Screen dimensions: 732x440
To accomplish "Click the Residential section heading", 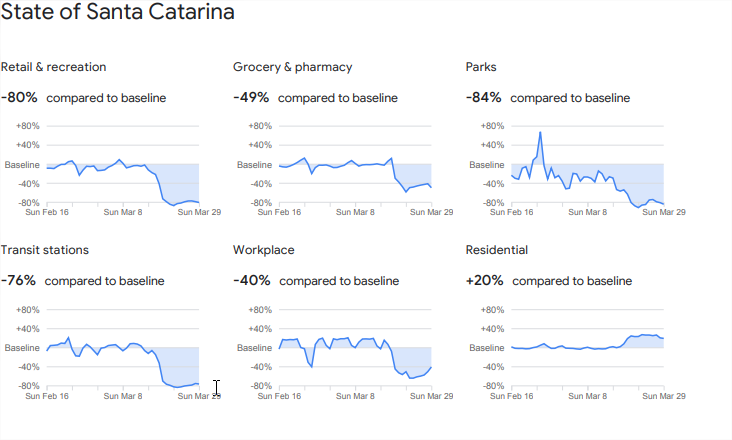I will pos(497,250).
